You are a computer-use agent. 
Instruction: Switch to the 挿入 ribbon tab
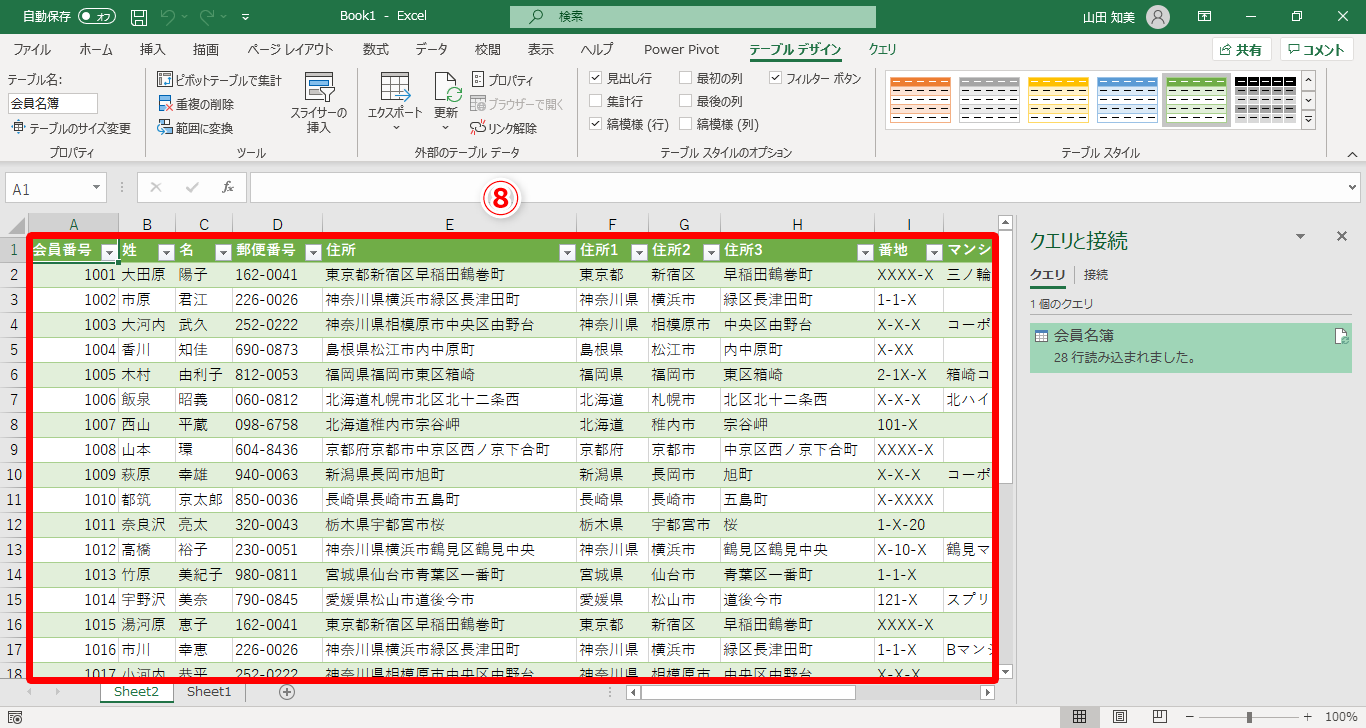tap(153, 49)
